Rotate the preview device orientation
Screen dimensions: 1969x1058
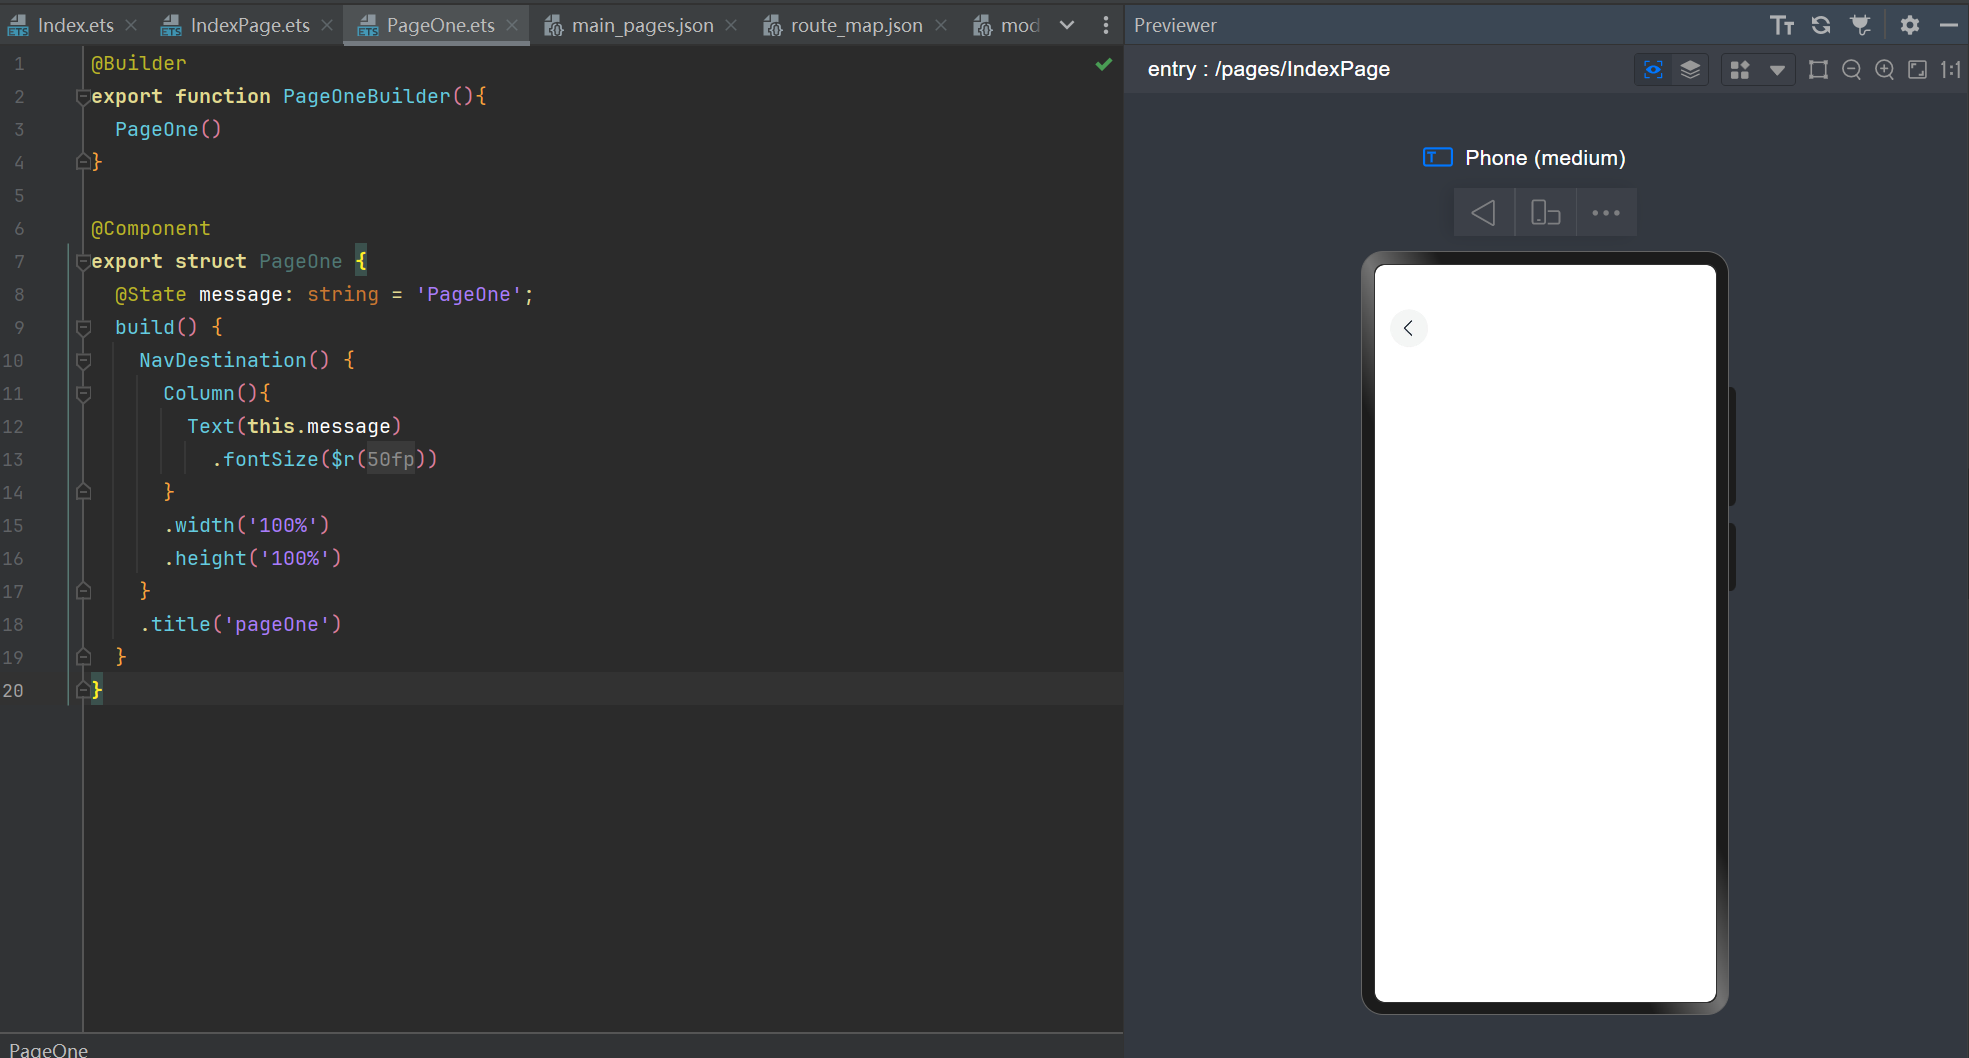1546,212
